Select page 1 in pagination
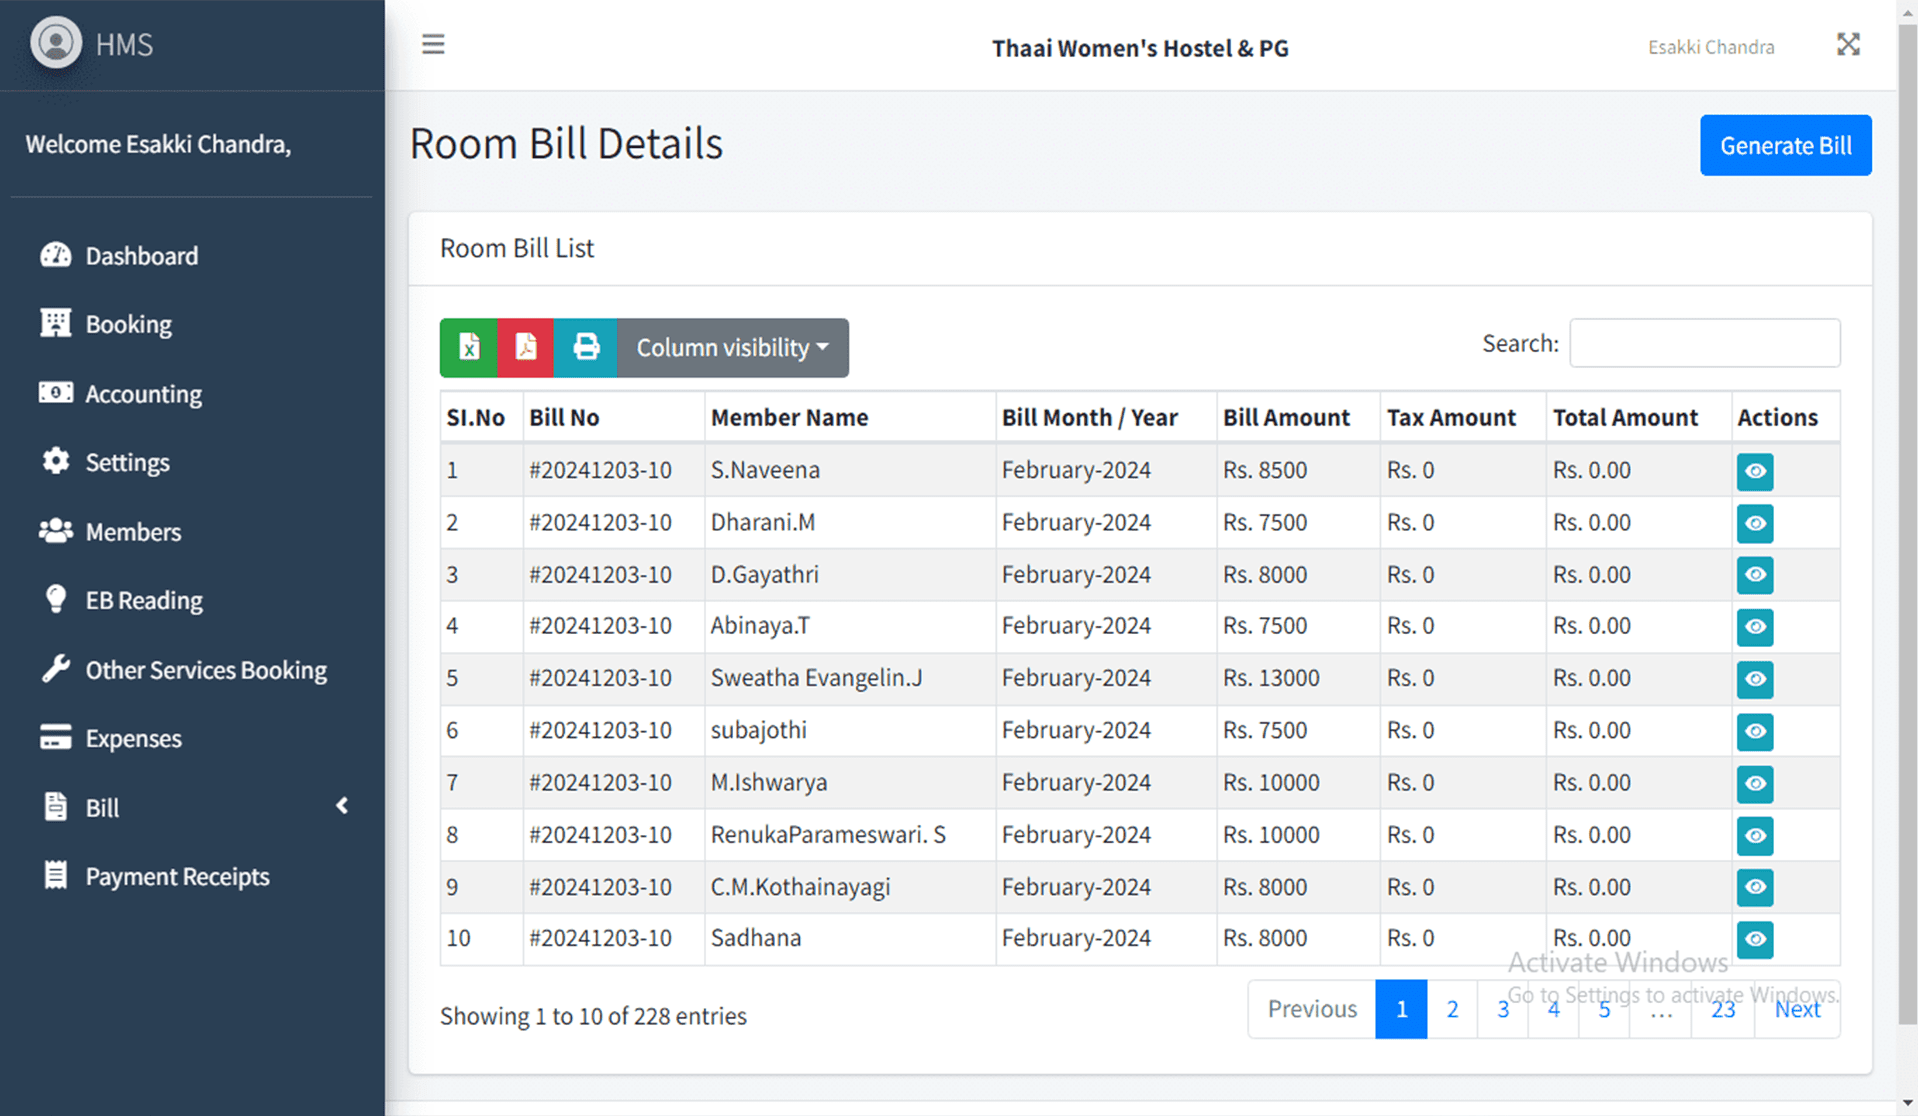Screen dimensions: 1918x1116 1401,1009
